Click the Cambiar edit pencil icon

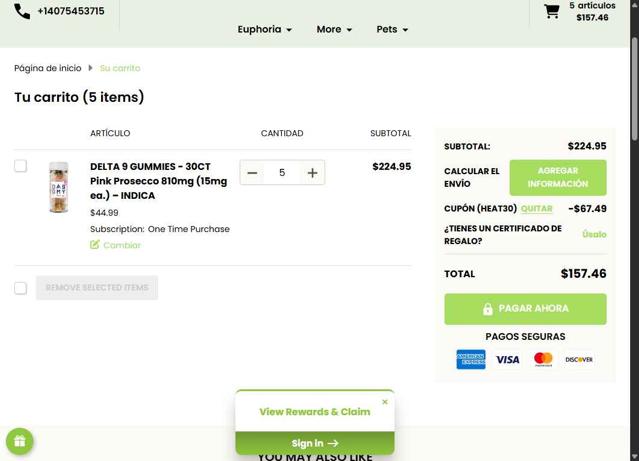95,245
